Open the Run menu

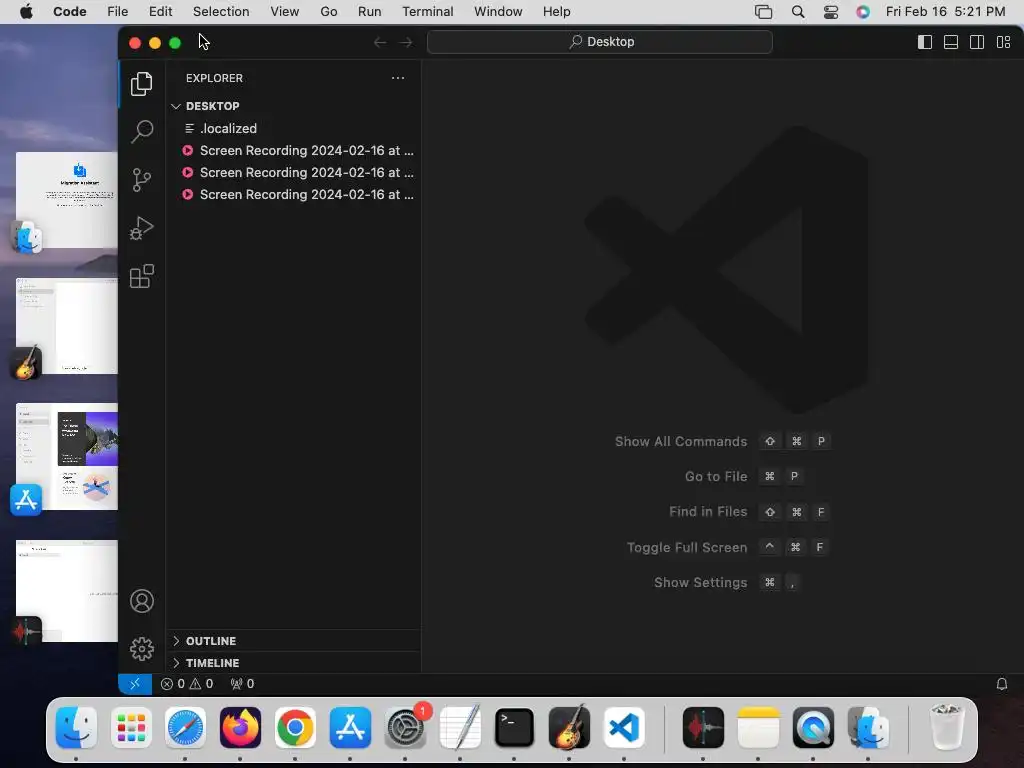pos(369,12)
